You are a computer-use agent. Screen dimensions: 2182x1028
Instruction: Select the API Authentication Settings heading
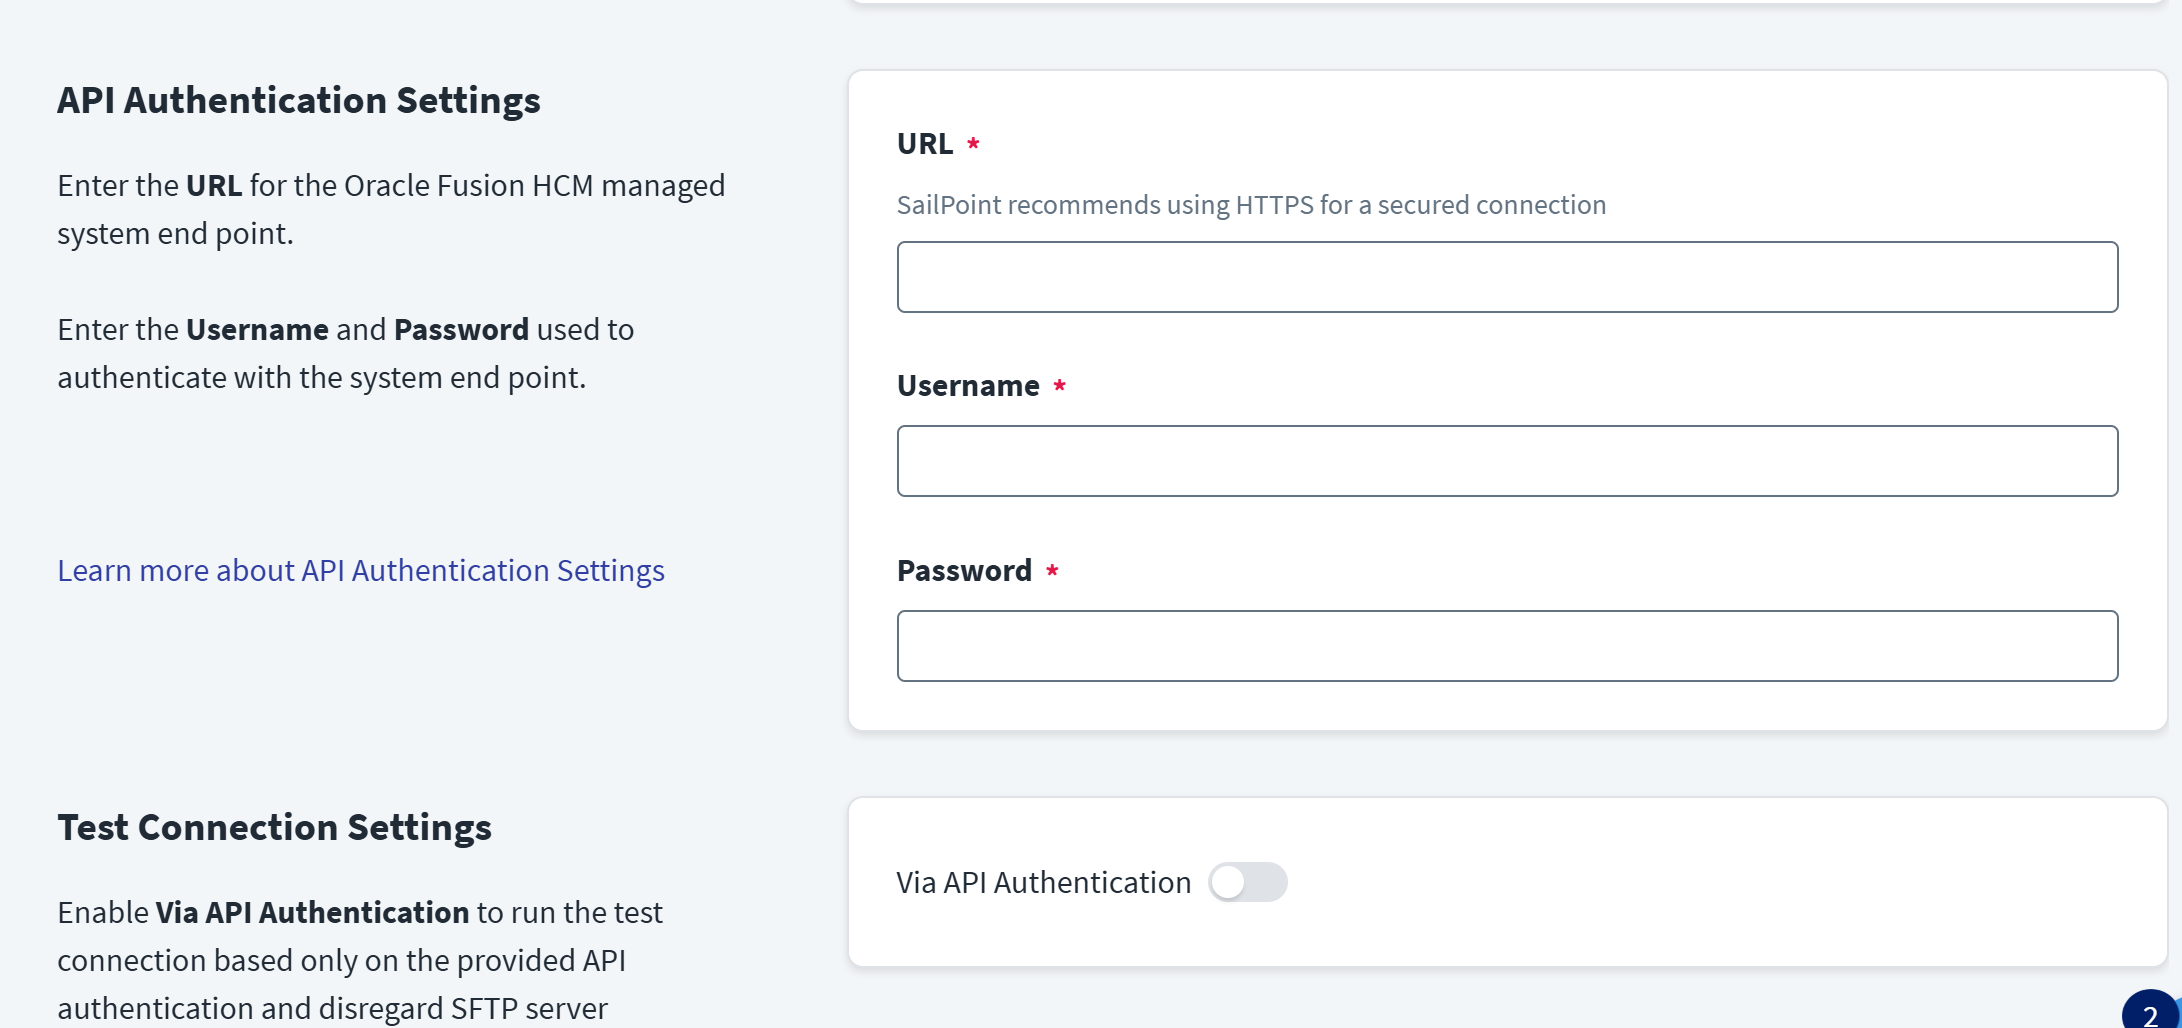298,100
